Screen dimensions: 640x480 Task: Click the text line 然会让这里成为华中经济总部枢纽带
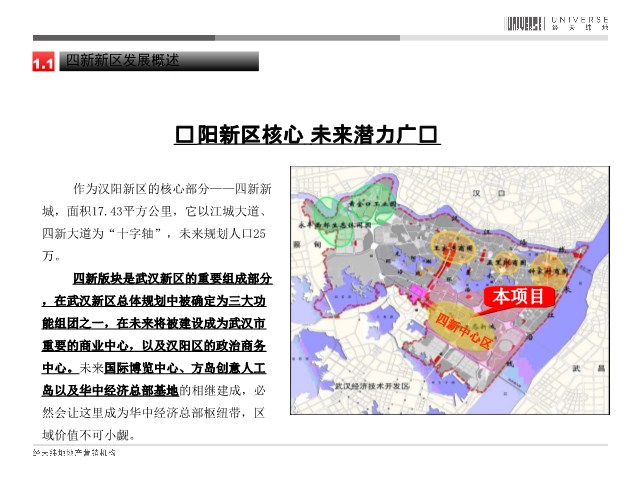[x=153, y=413]
